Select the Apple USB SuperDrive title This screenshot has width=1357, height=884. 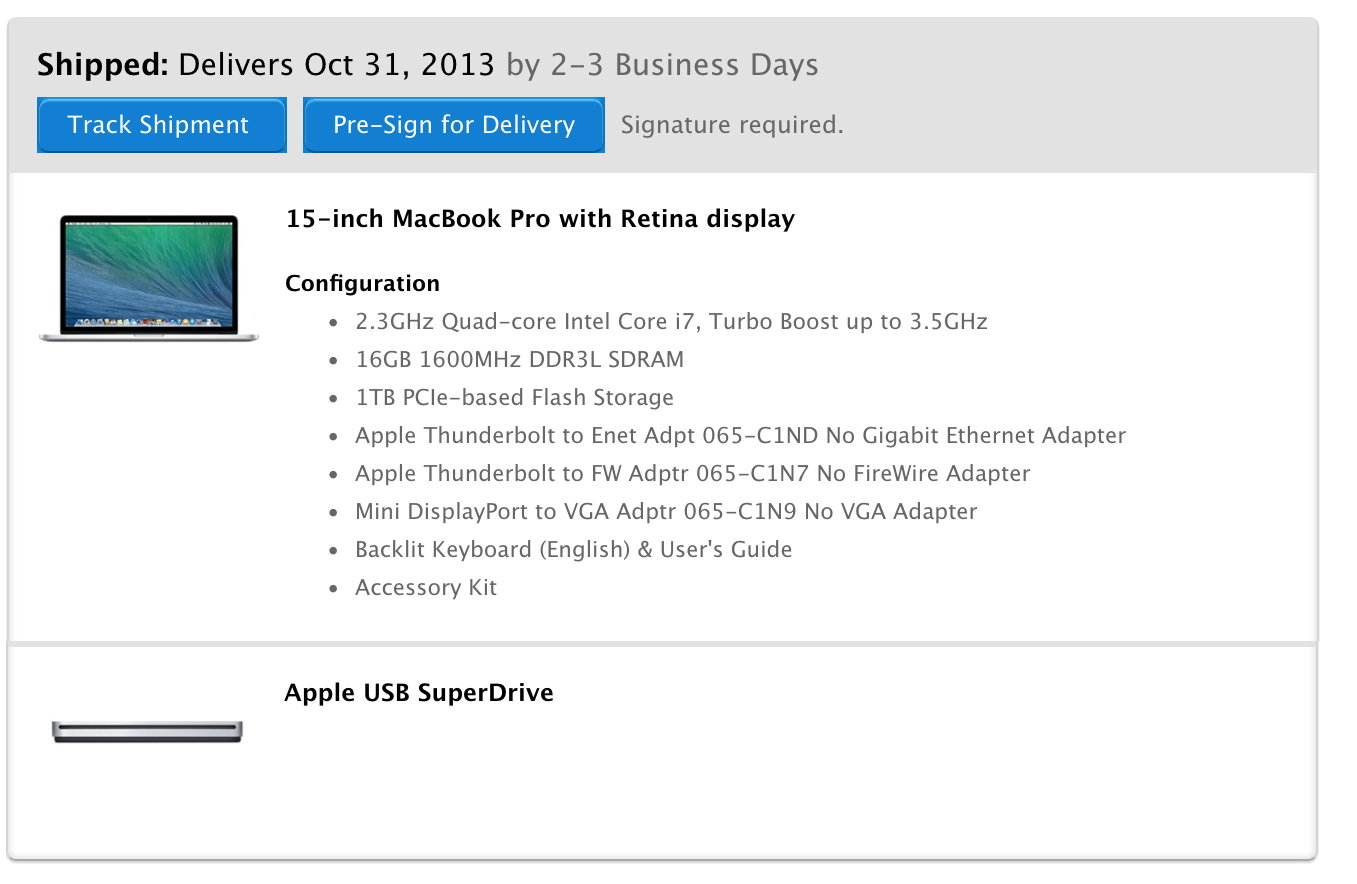point(419,693)
